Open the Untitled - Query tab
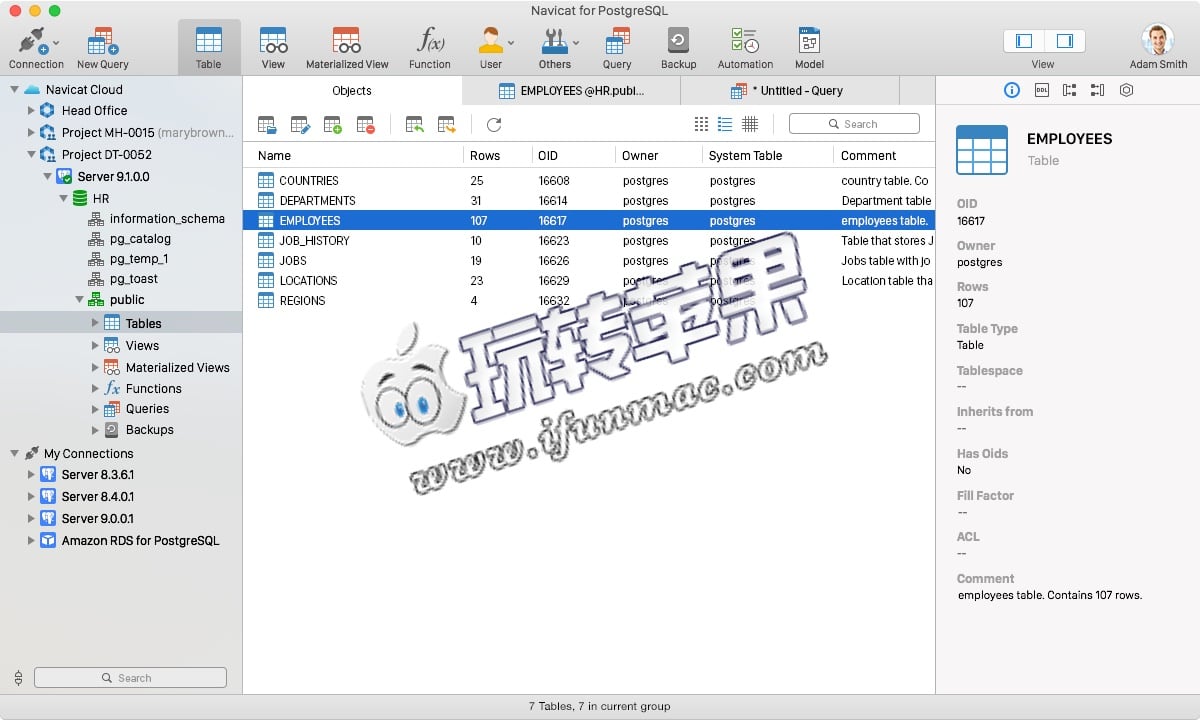Screen dimensions: 1200x720 (x=789, y=90)
